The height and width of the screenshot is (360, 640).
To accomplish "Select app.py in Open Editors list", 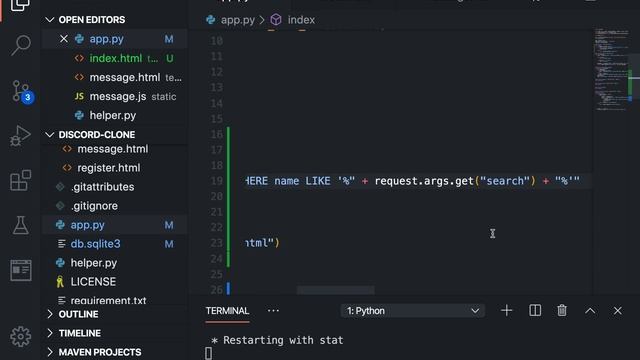I will coord(106,39).
